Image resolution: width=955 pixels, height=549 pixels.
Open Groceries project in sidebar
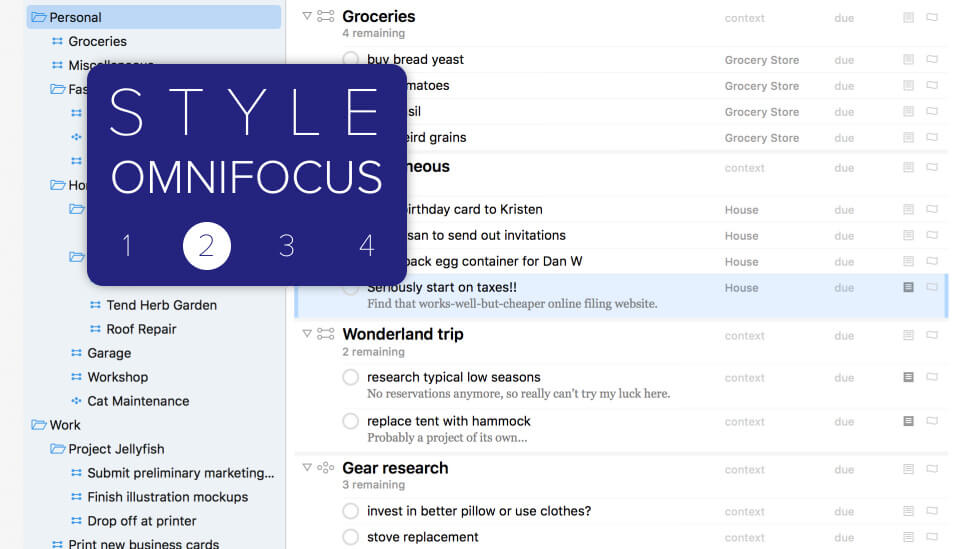click(x=97, y=41)
